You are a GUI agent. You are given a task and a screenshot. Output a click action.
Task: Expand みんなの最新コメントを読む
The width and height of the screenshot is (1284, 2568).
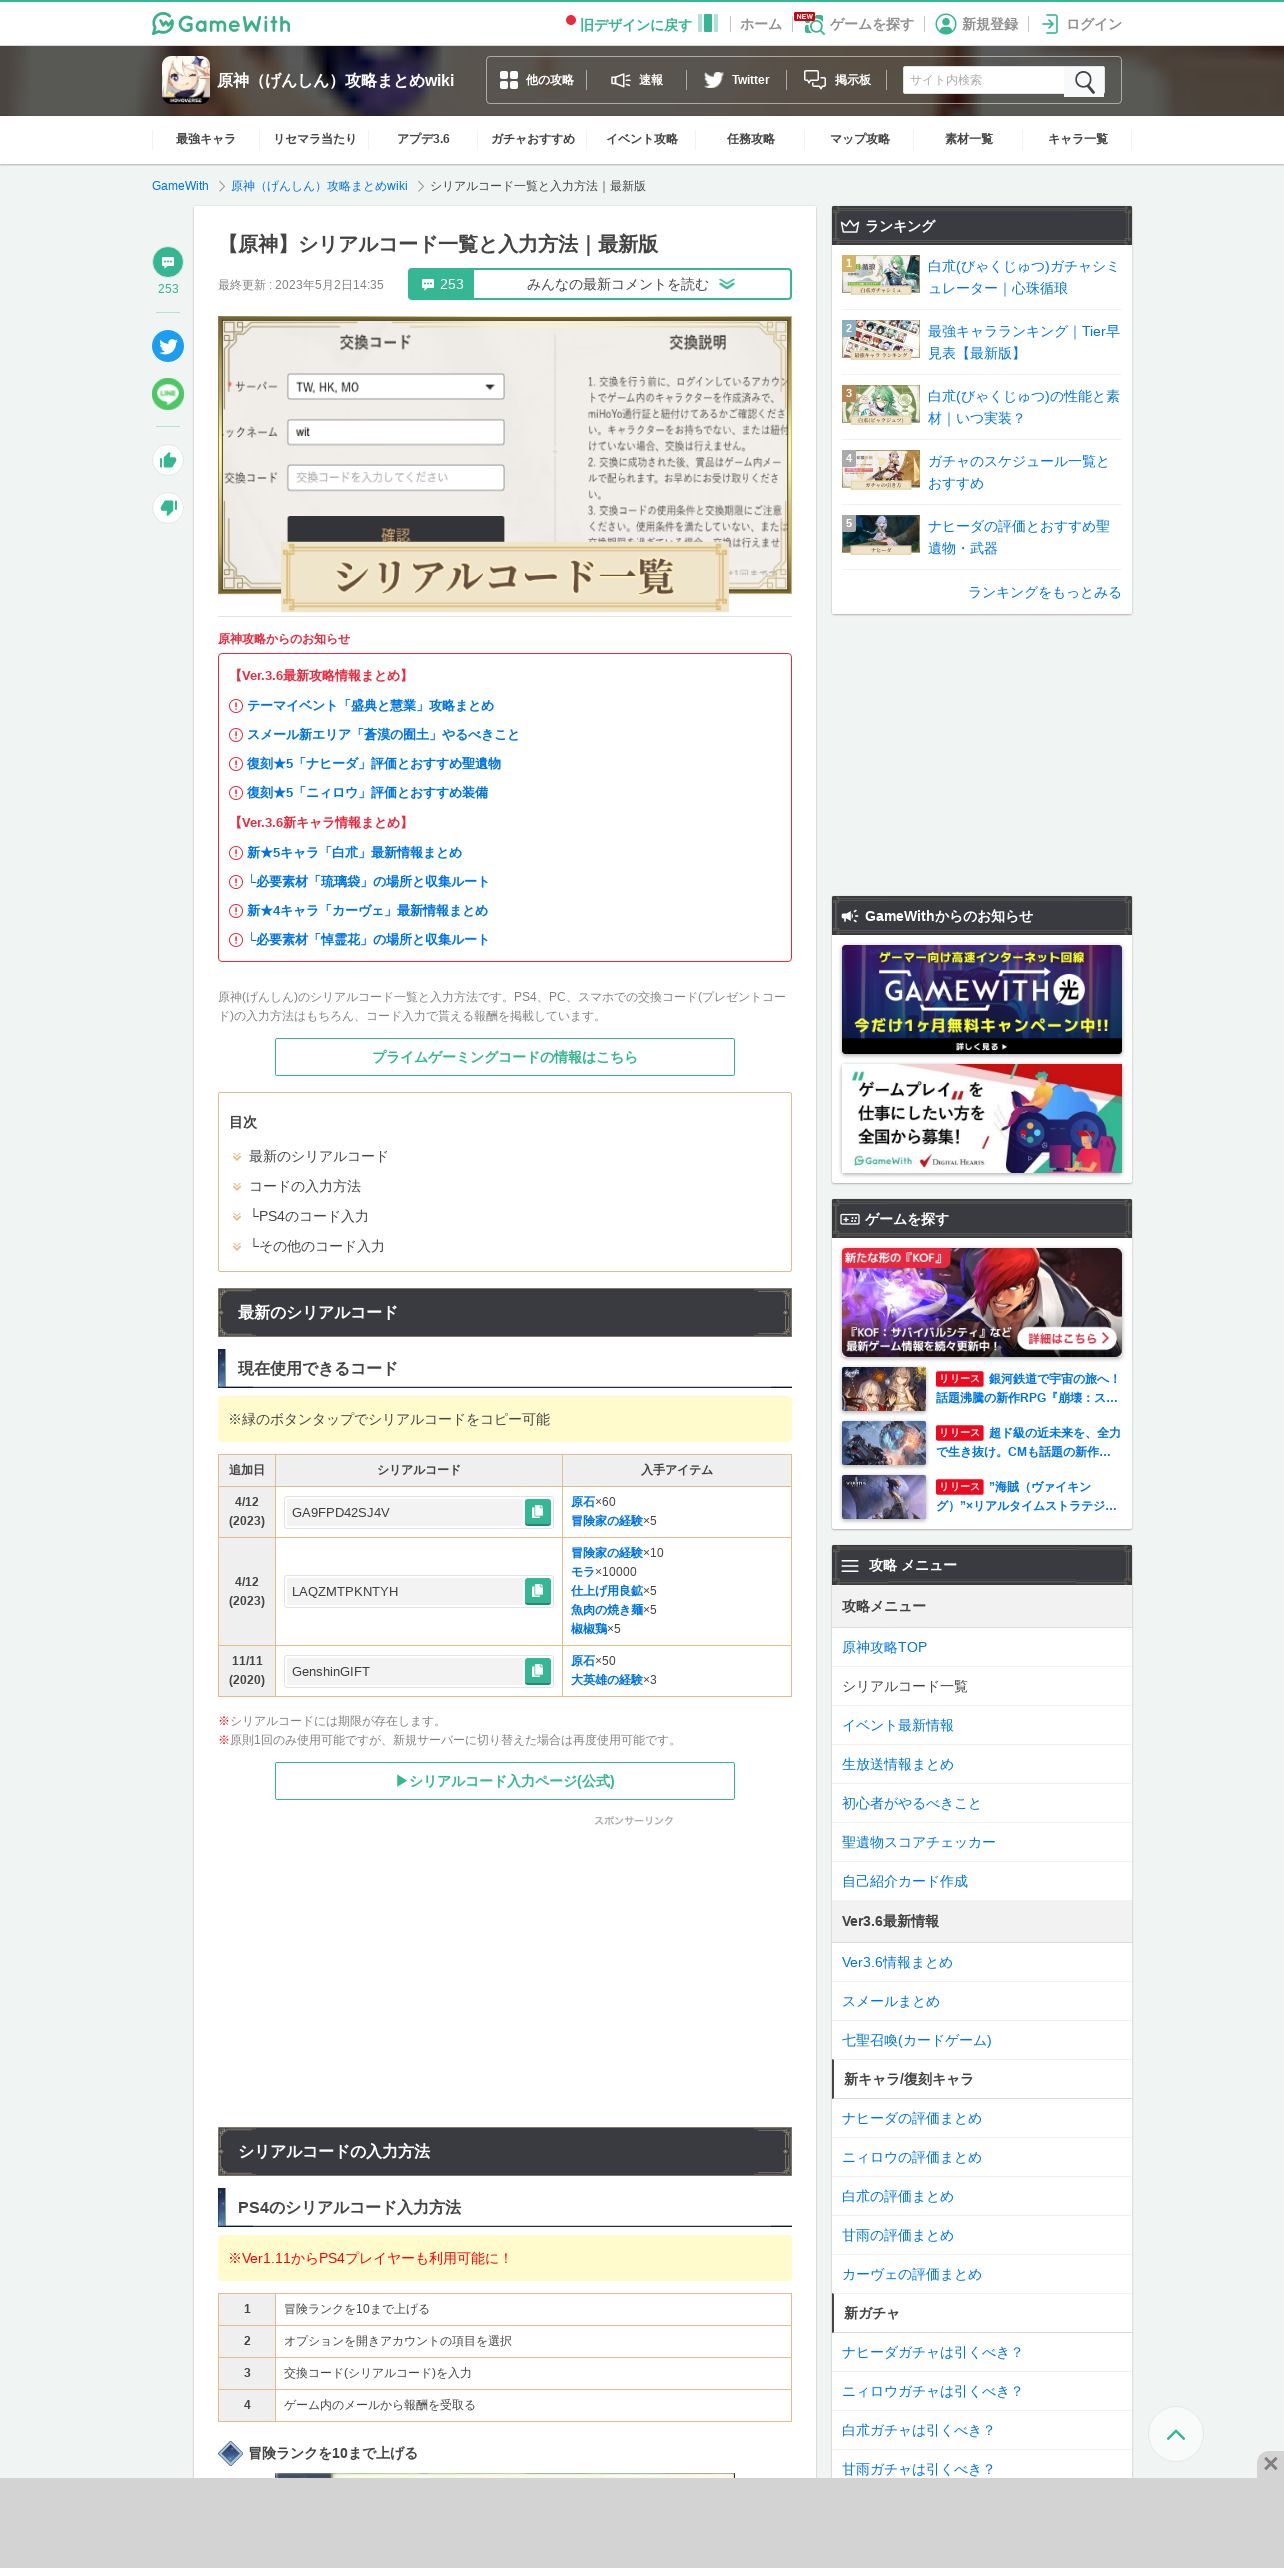pos(631,284)
